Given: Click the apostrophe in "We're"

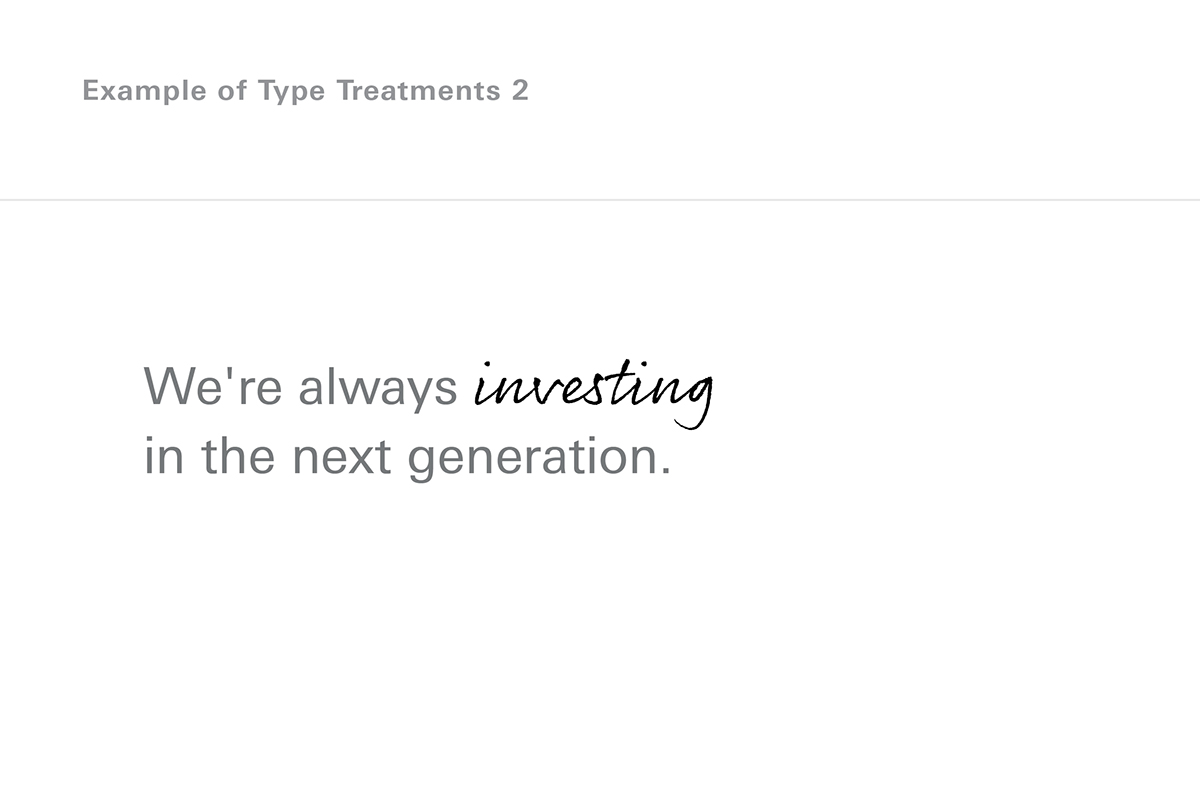Looking at the screenshot, I should 231,373.
